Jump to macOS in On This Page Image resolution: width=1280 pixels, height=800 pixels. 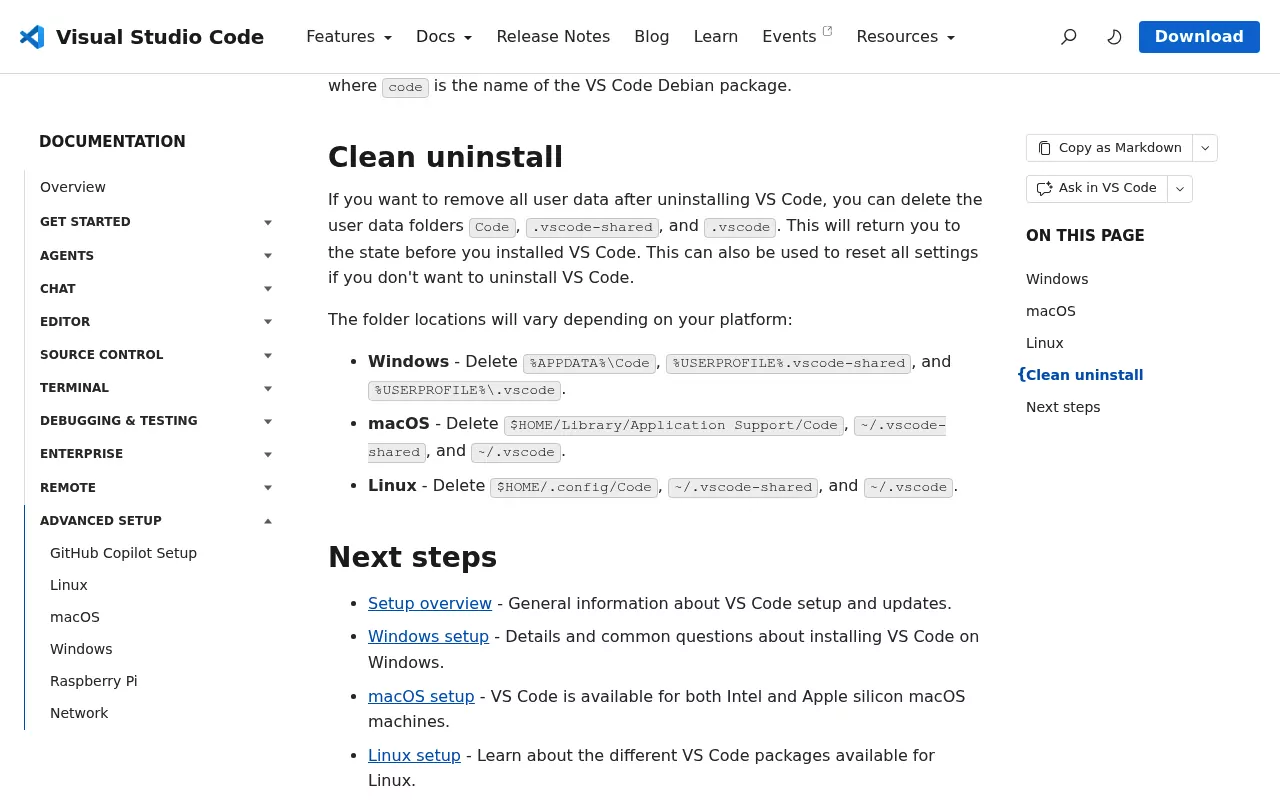pos(1051,311)
